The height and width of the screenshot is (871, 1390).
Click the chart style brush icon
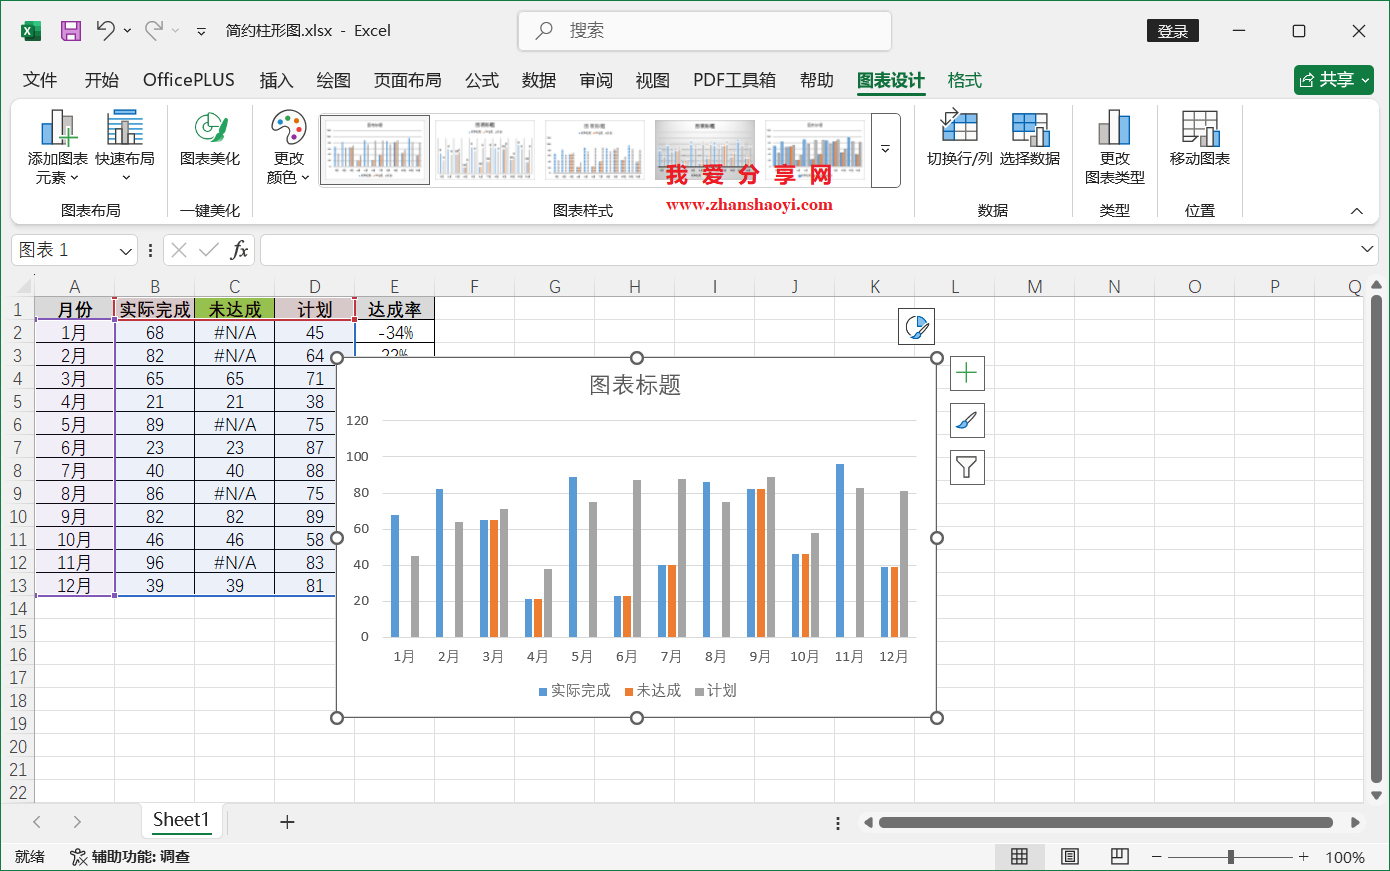coord(966,420)
